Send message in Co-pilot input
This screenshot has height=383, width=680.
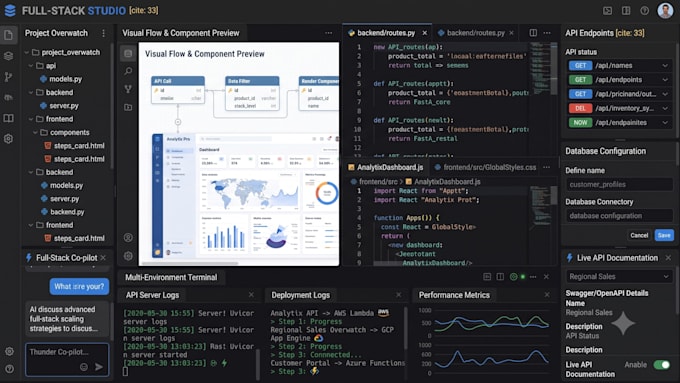[x=99, y=367]
